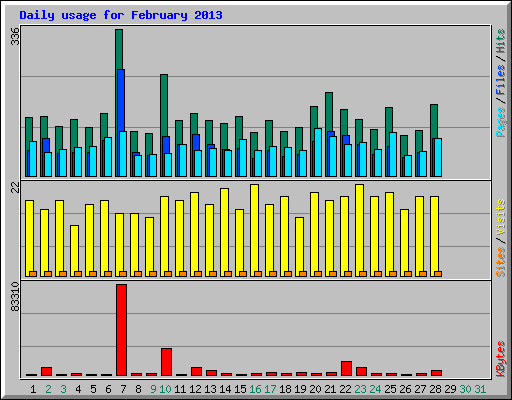
Task: Click day label '30' on the x-axis
Action: click(x=465, y=389)
